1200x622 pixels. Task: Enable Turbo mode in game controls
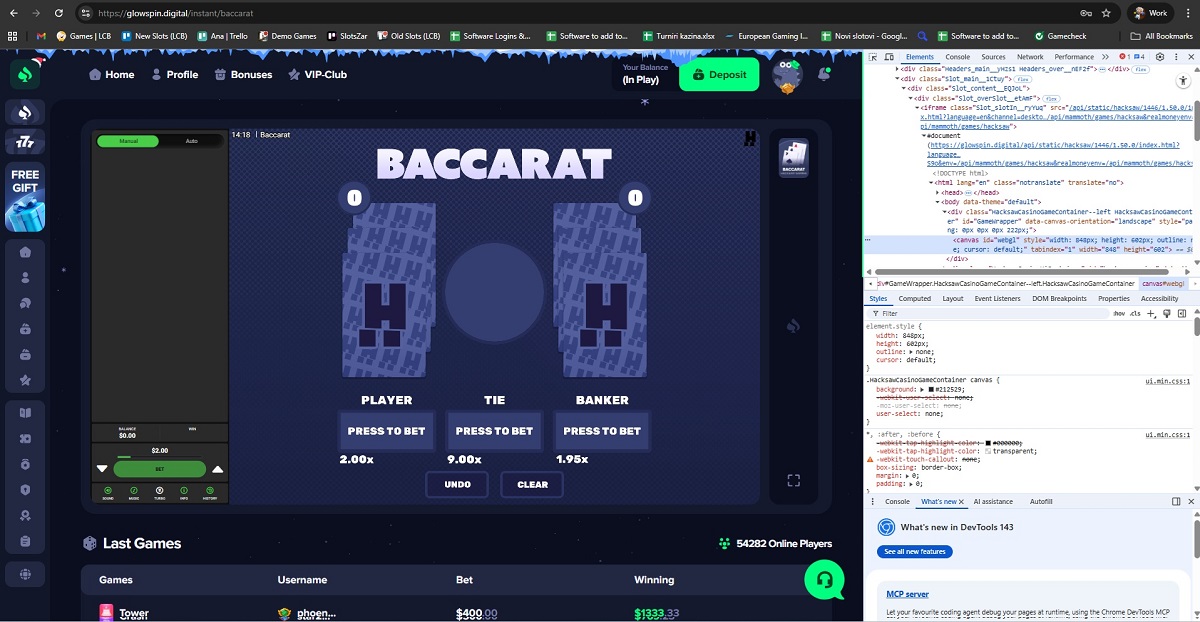[159, 491]
